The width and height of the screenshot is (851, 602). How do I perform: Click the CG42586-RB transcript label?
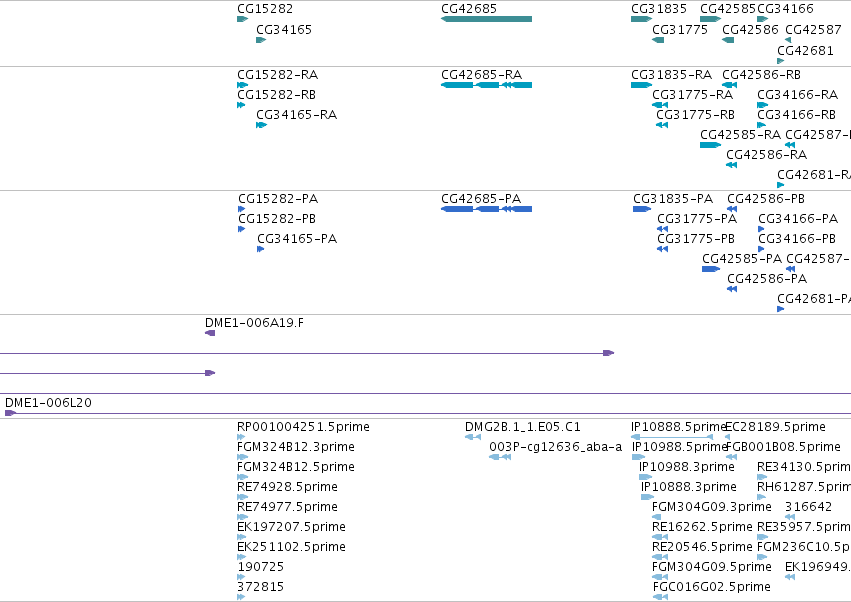[761, 74]
